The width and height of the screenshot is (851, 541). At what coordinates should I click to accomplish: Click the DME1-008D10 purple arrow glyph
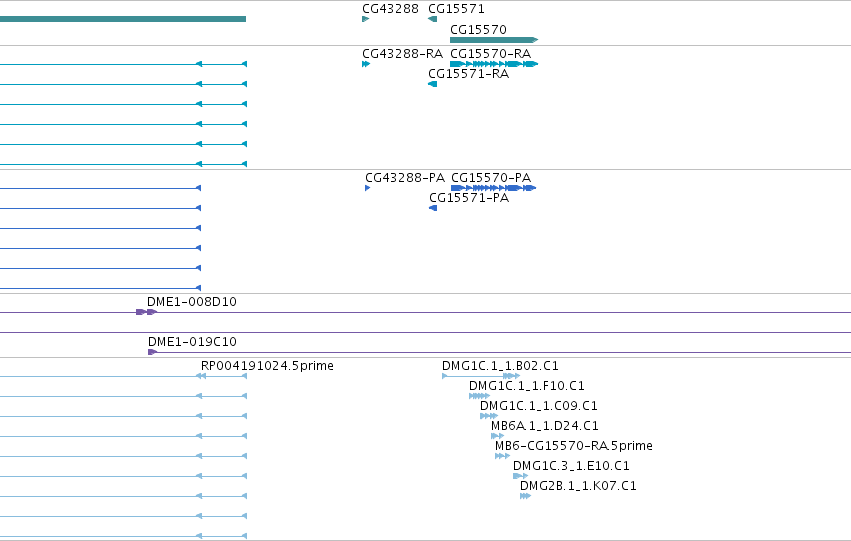point(147,312)
